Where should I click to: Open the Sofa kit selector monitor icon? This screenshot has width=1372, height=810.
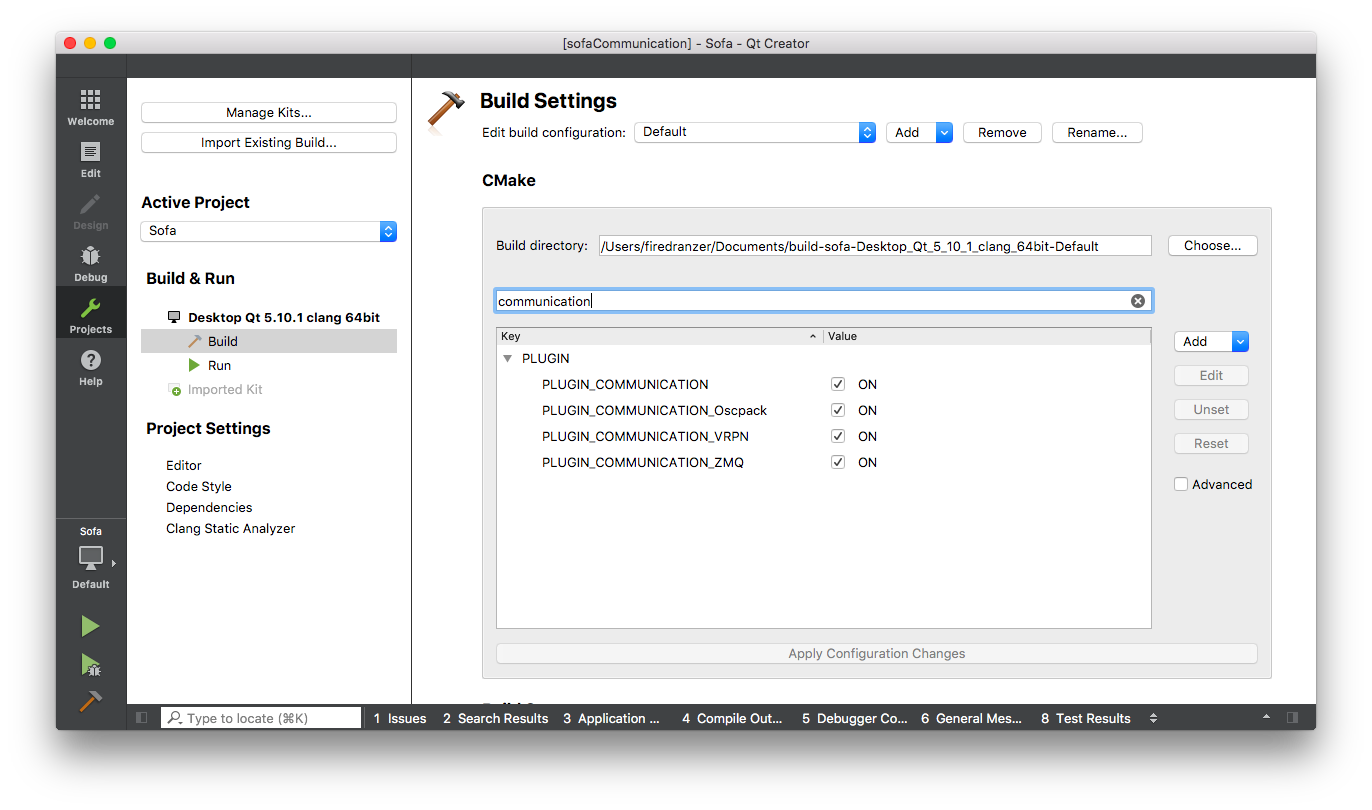[91, 558]
